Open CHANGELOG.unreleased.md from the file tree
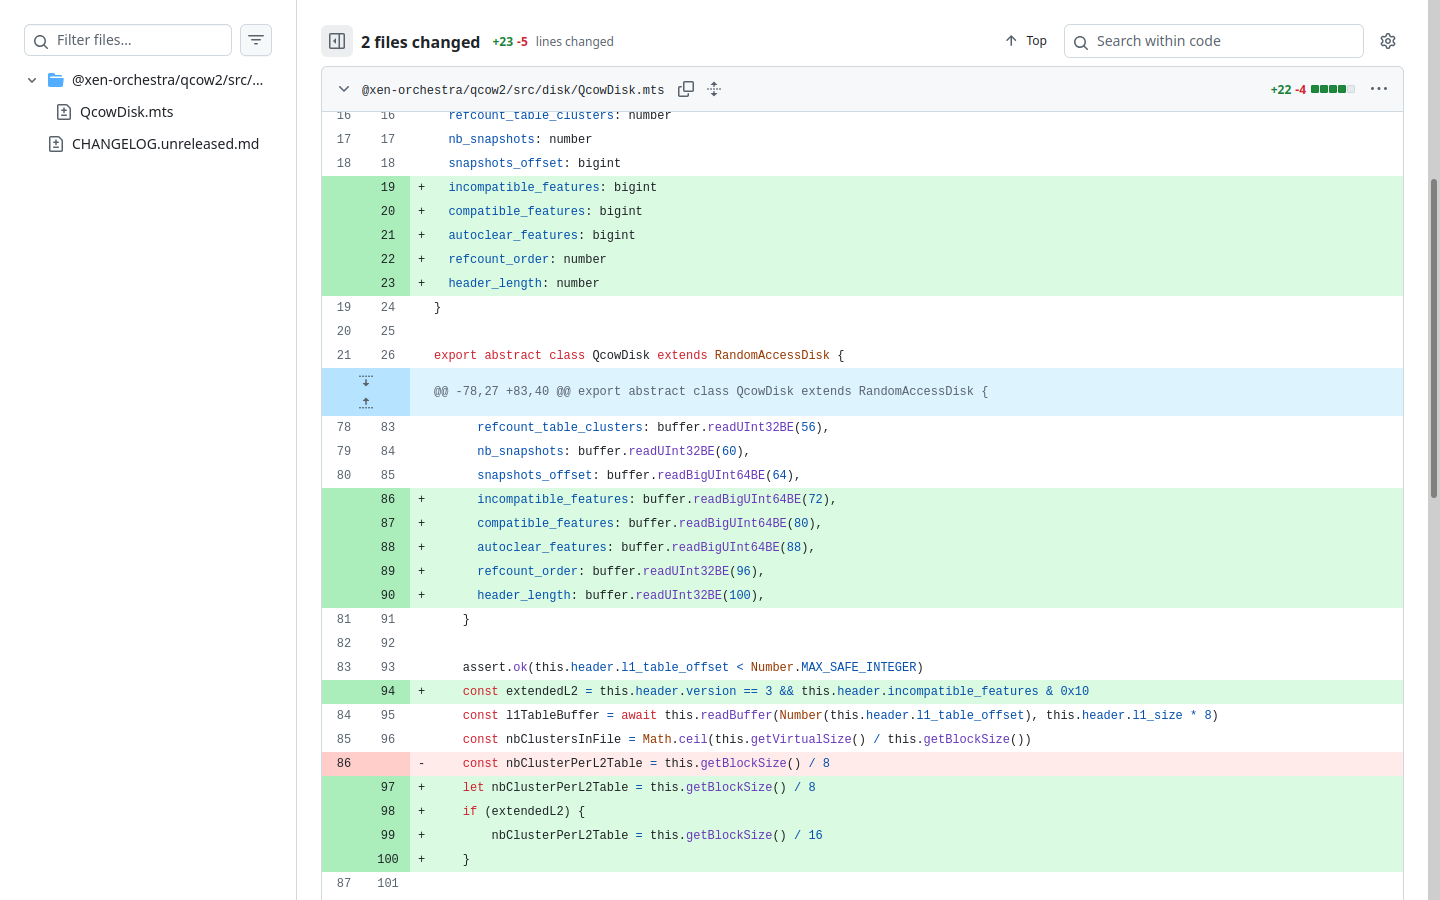Screen dimensions: 1440x900 tap(165, 144)
